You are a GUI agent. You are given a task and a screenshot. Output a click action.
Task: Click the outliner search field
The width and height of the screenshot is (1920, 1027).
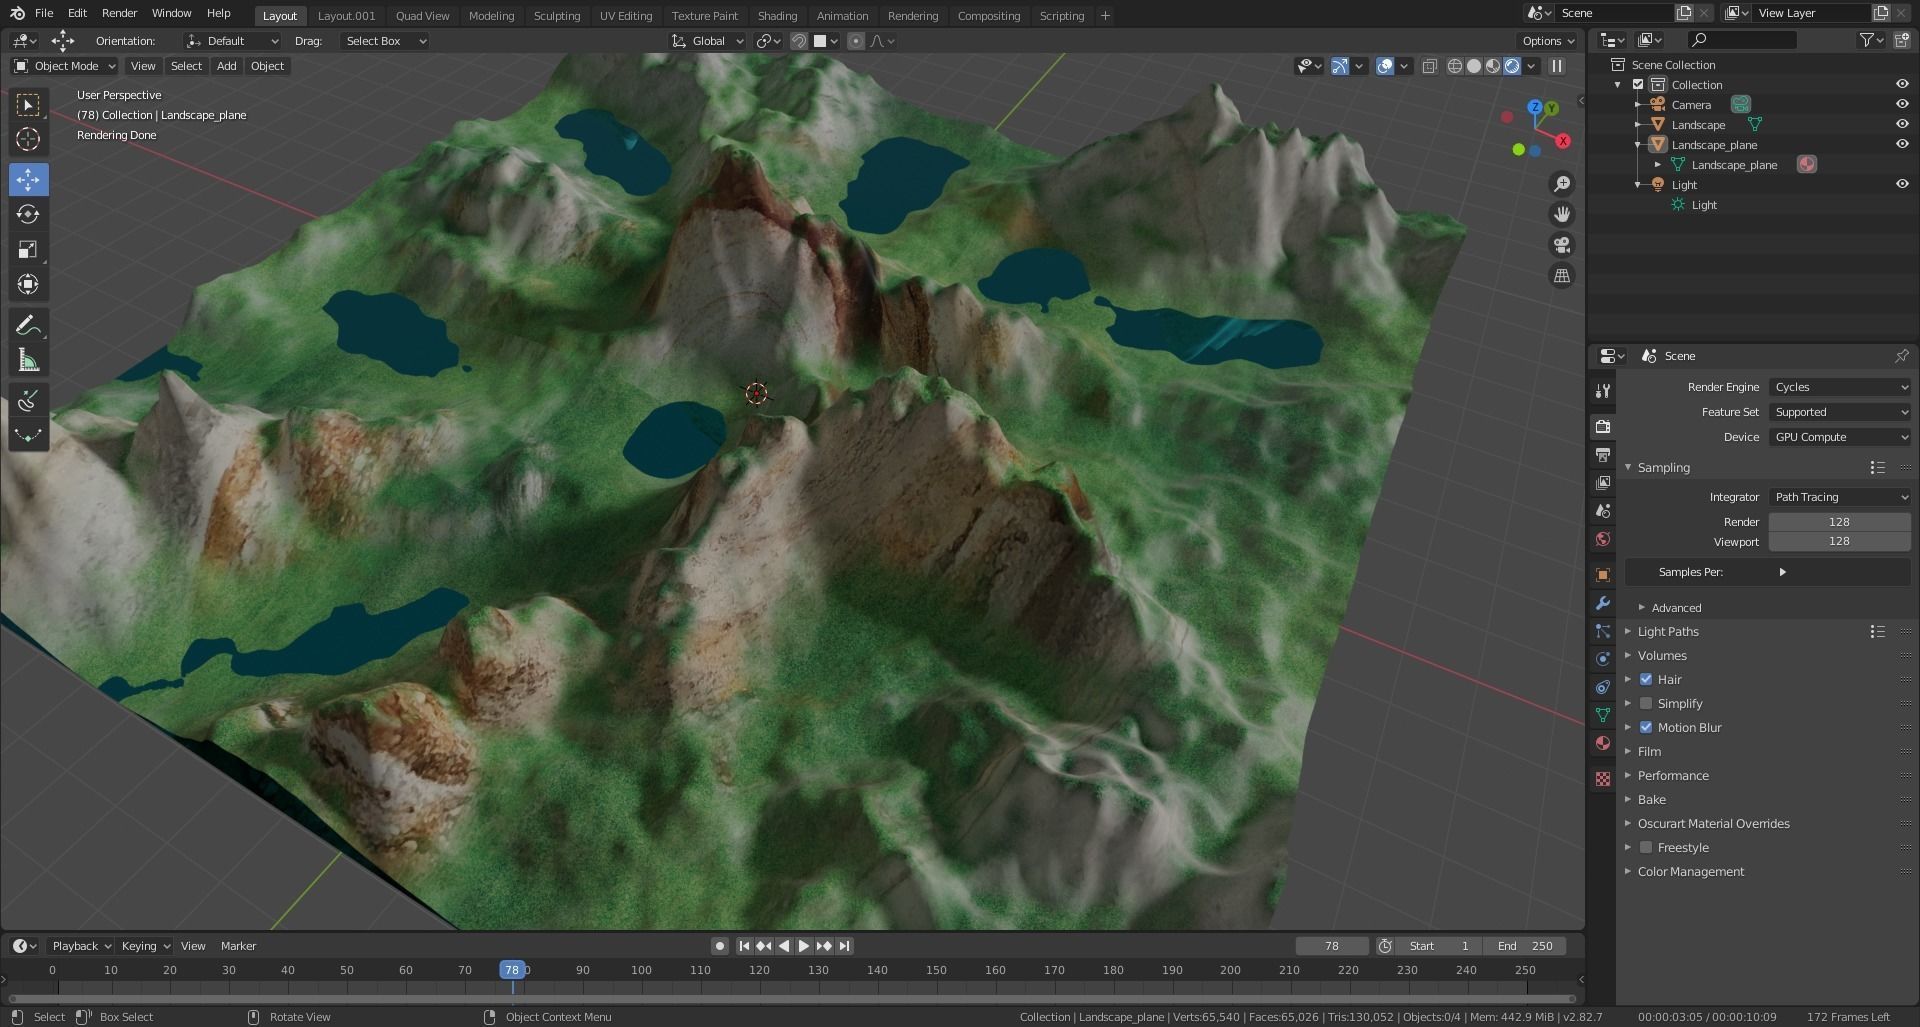[x=1741, y=40]
